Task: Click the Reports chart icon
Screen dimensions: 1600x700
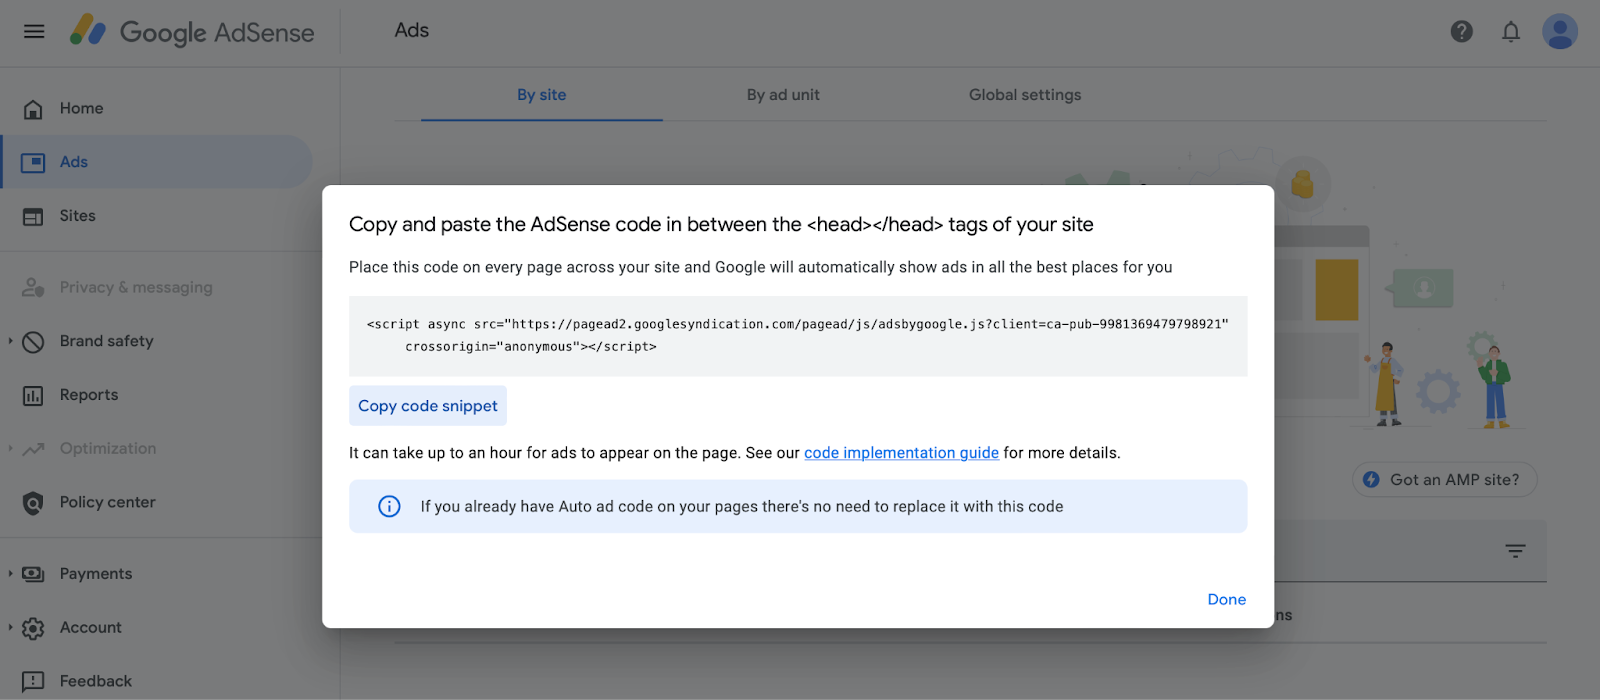Action: [33, 396]
